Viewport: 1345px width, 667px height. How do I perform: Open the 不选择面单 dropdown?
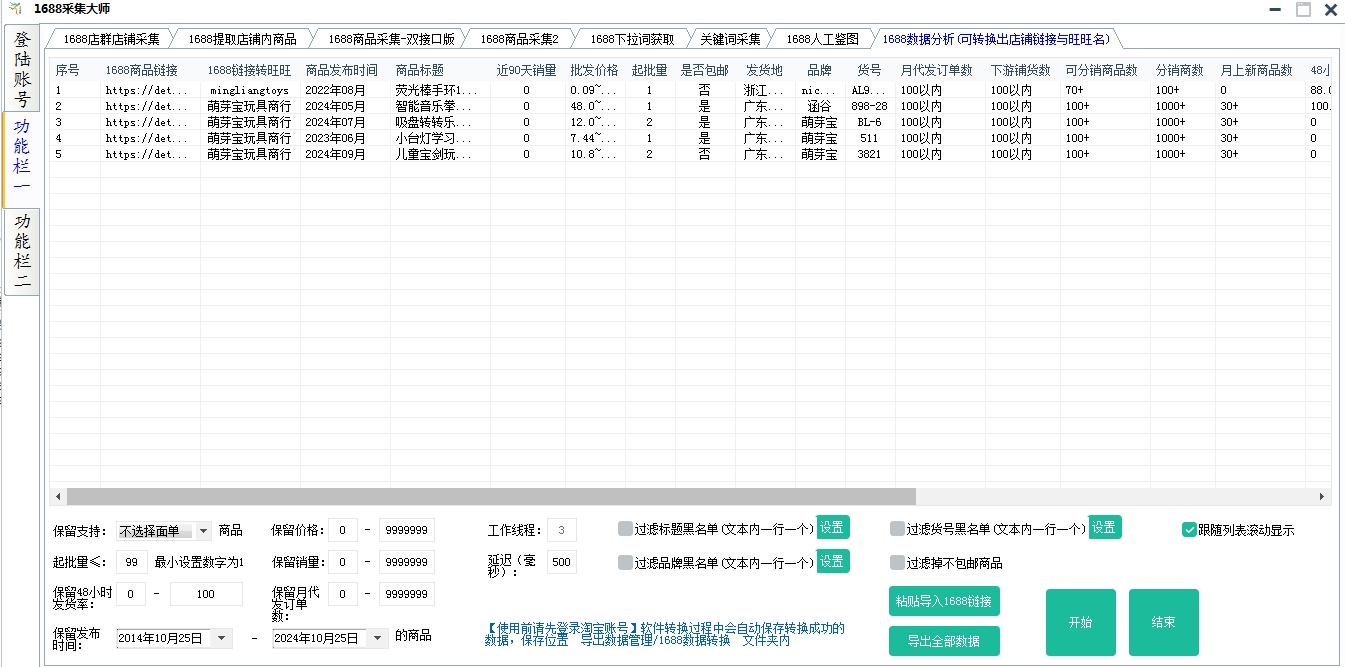pos(164,531)
